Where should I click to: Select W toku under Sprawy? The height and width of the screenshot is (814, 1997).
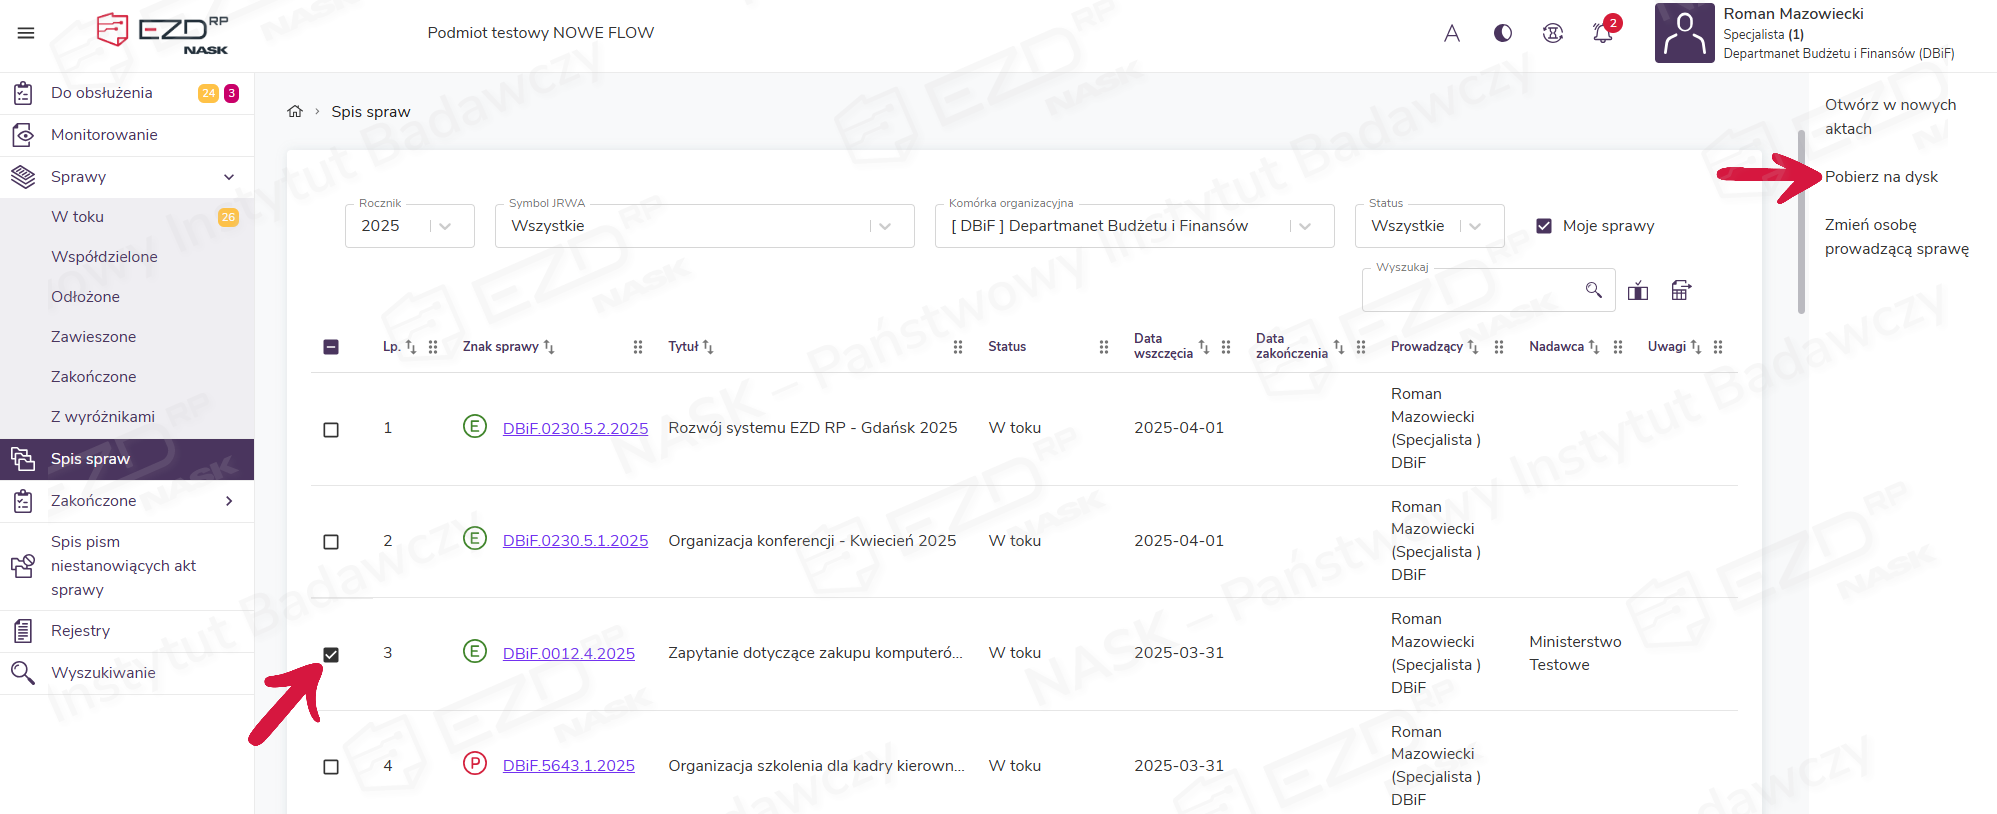coord(78,217)
